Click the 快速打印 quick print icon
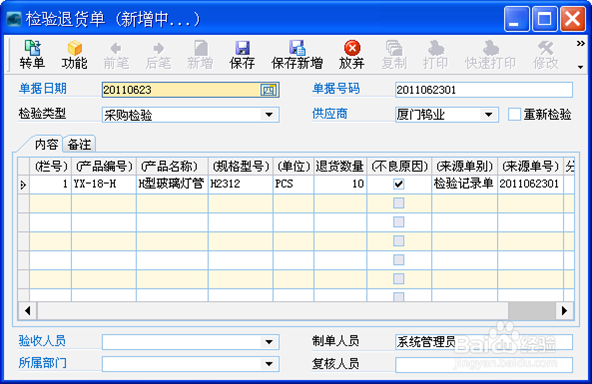Viewport: 592px width, 384px height. tap(490, 54)
